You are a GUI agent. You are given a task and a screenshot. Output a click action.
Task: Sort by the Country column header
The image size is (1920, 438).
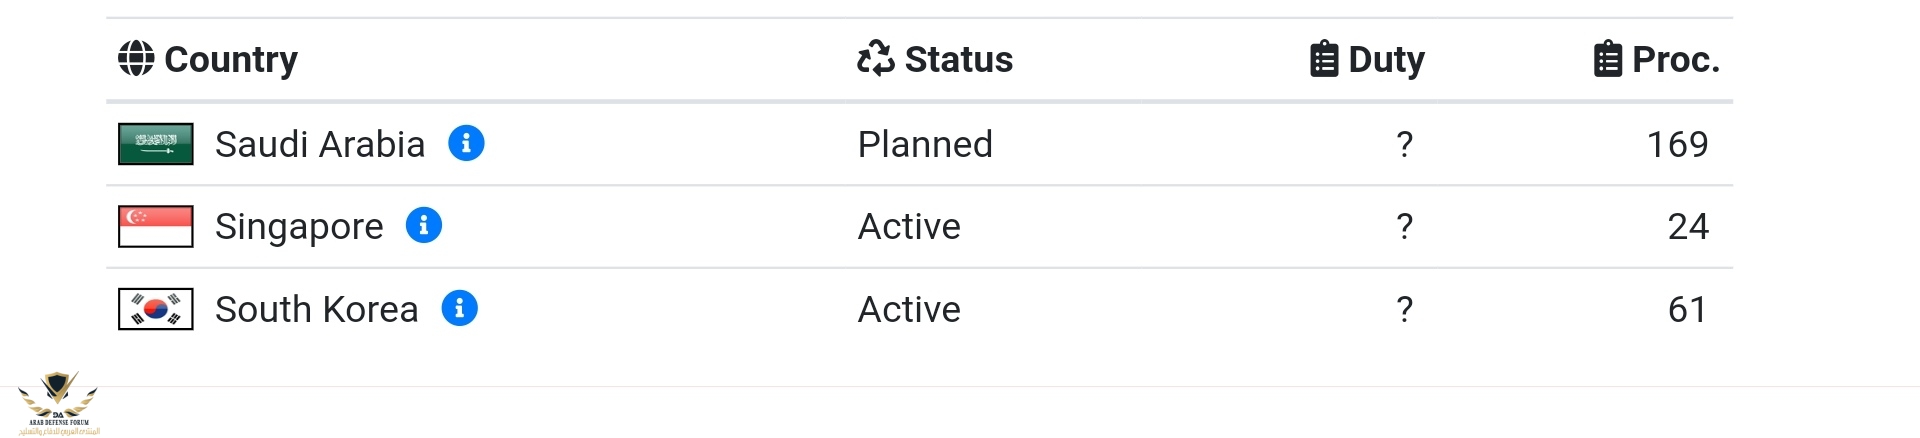[x=231, y=59]
